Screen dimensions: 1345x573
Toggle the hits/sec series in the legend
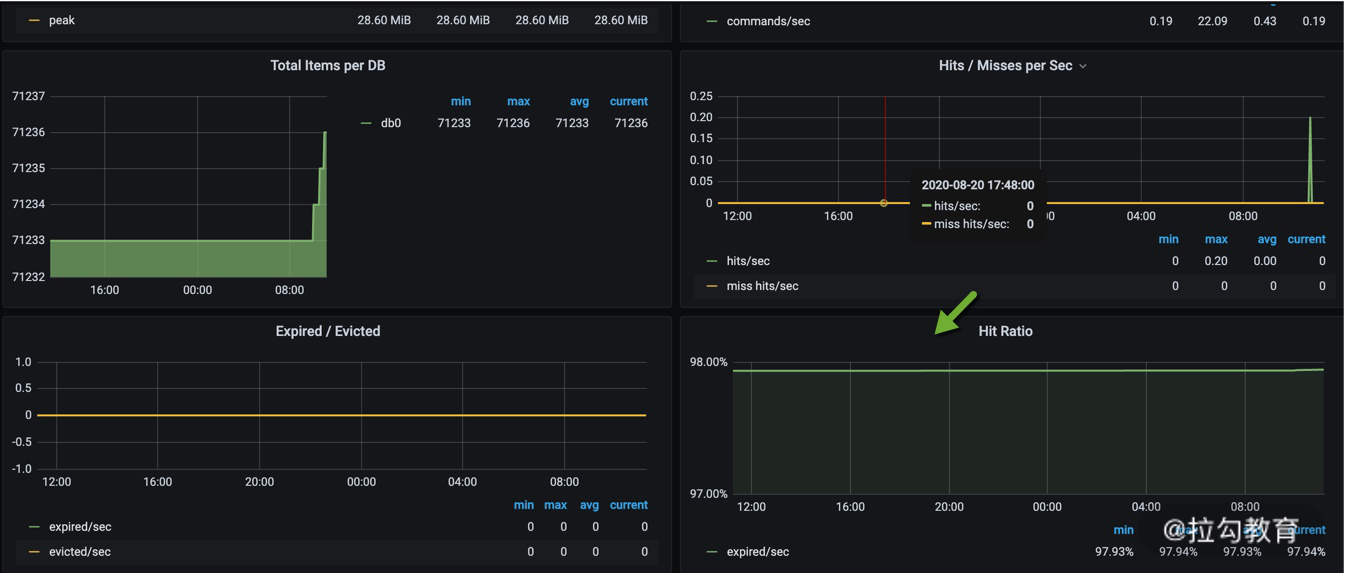748,261
